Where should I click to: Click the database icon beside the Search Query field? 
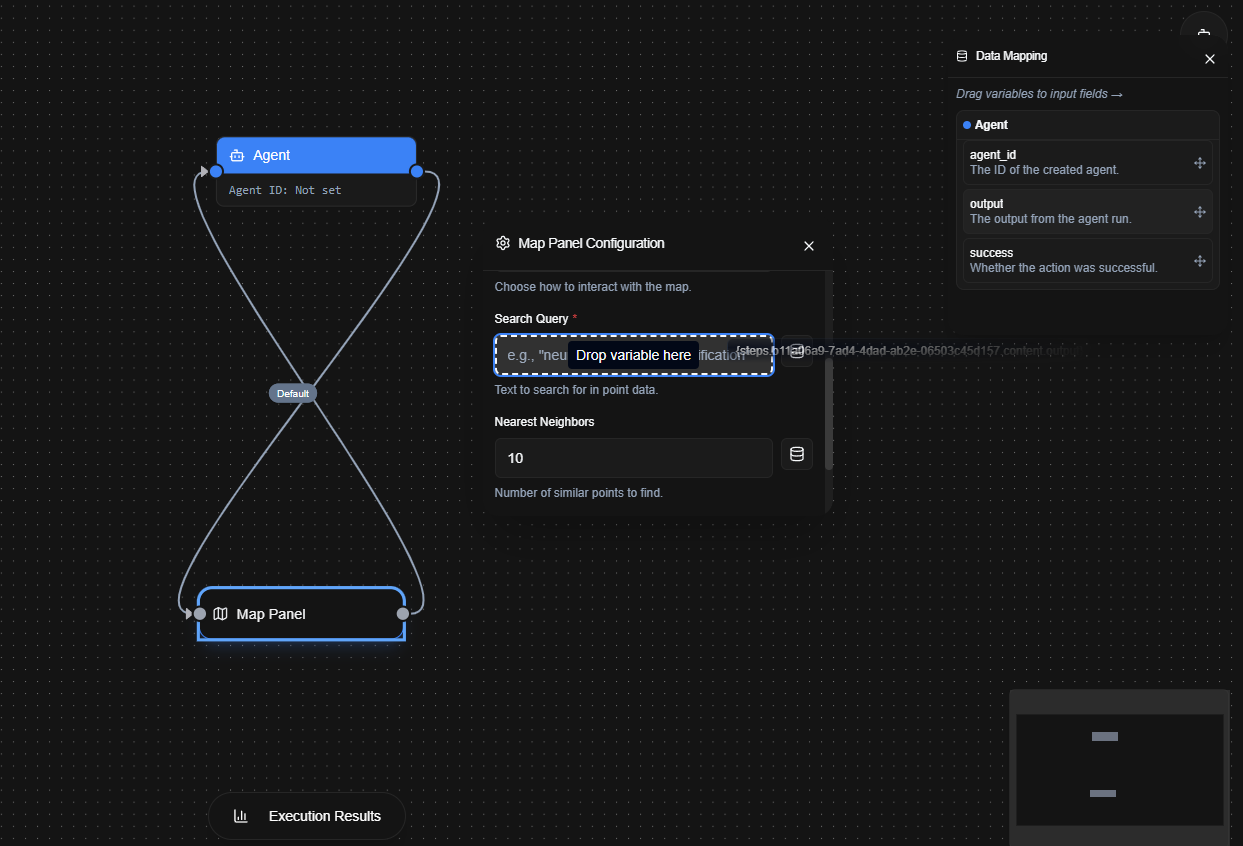pyautogui.click(x=796, y=350)
